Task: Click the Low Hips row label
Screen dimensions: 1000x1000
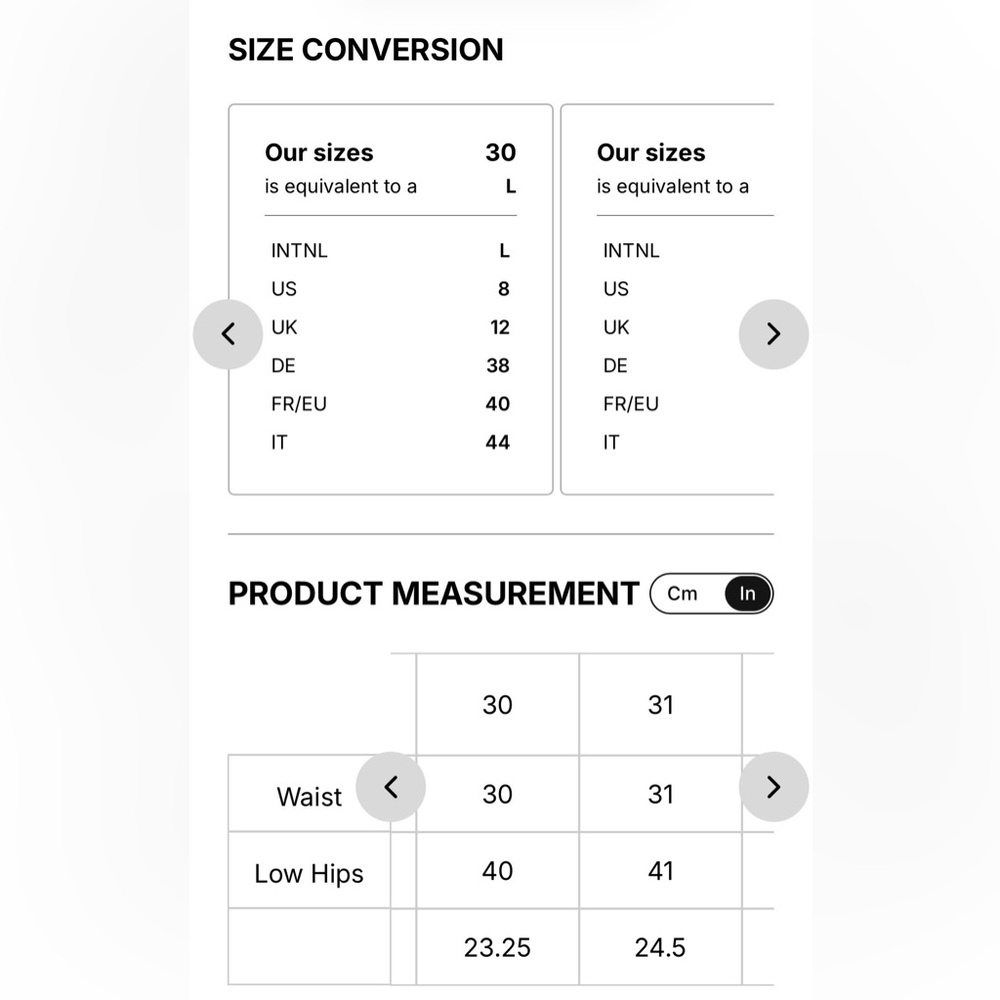Action: click(x=309, y=871)
